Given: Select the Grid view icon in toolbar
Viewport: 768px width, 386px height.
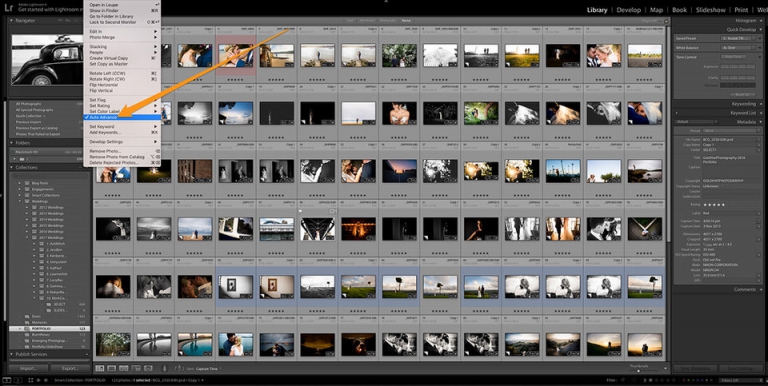Looking at the screenshot, I should coord(100,368).
